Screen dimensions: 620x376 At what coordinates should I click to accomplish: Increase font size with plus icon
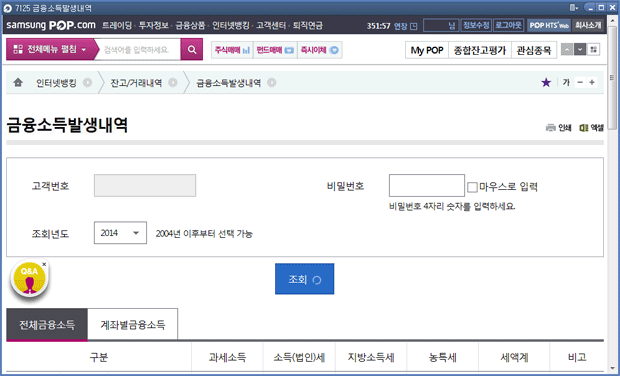click(x=592, y=82)
